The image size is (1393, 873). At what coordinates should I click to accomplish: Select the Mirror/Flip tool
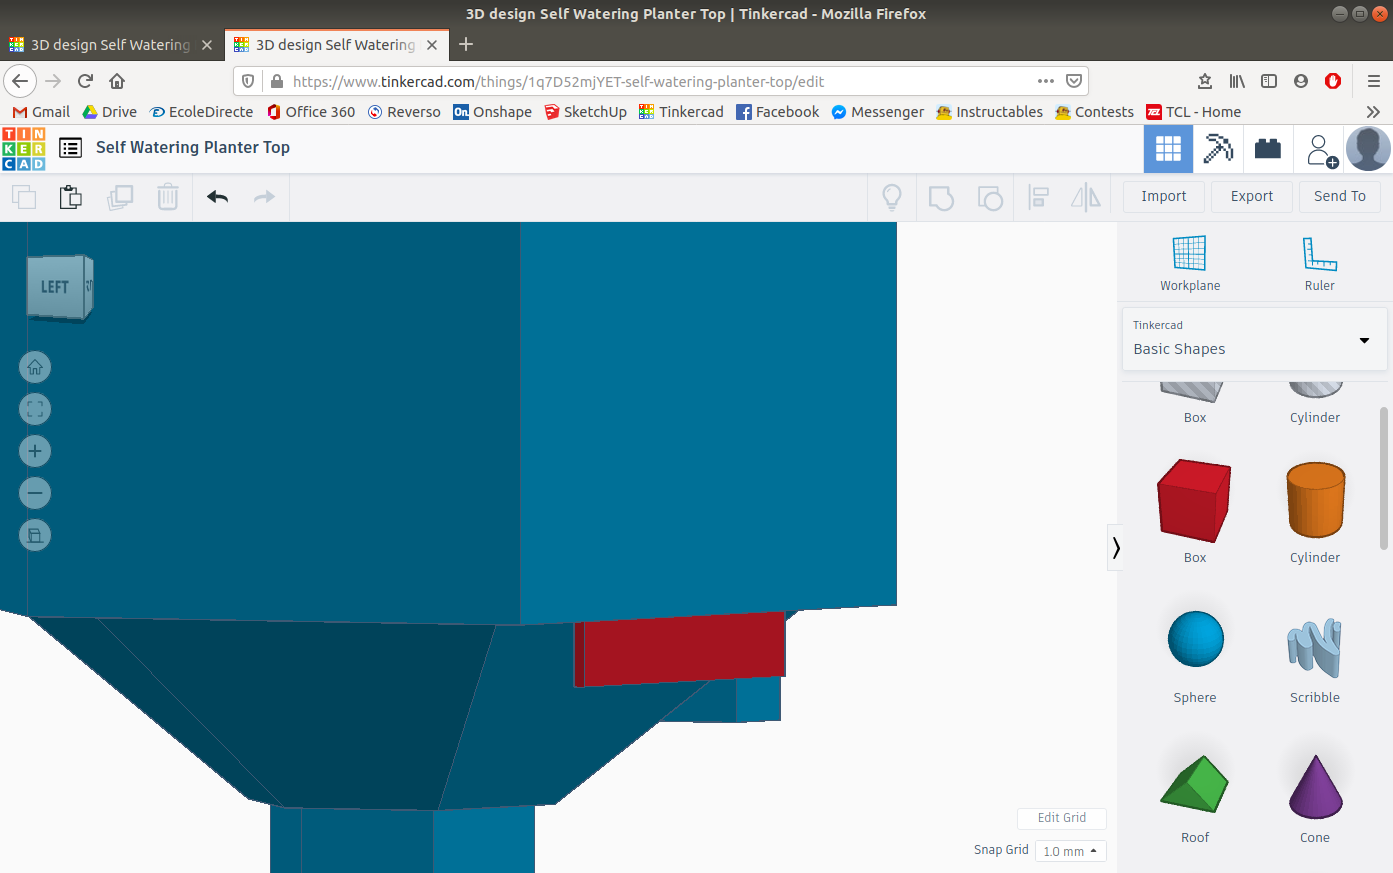tap(1086, 197)
